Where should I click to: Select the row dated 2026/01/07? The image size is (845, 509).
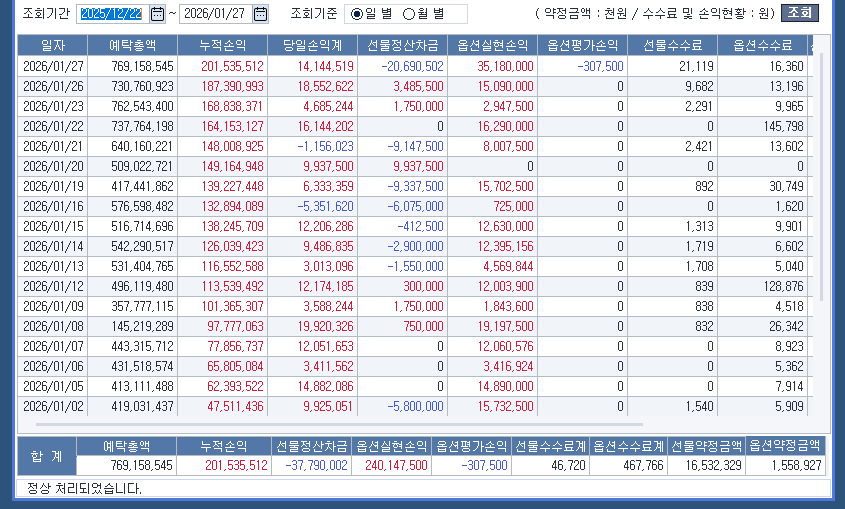415,346
